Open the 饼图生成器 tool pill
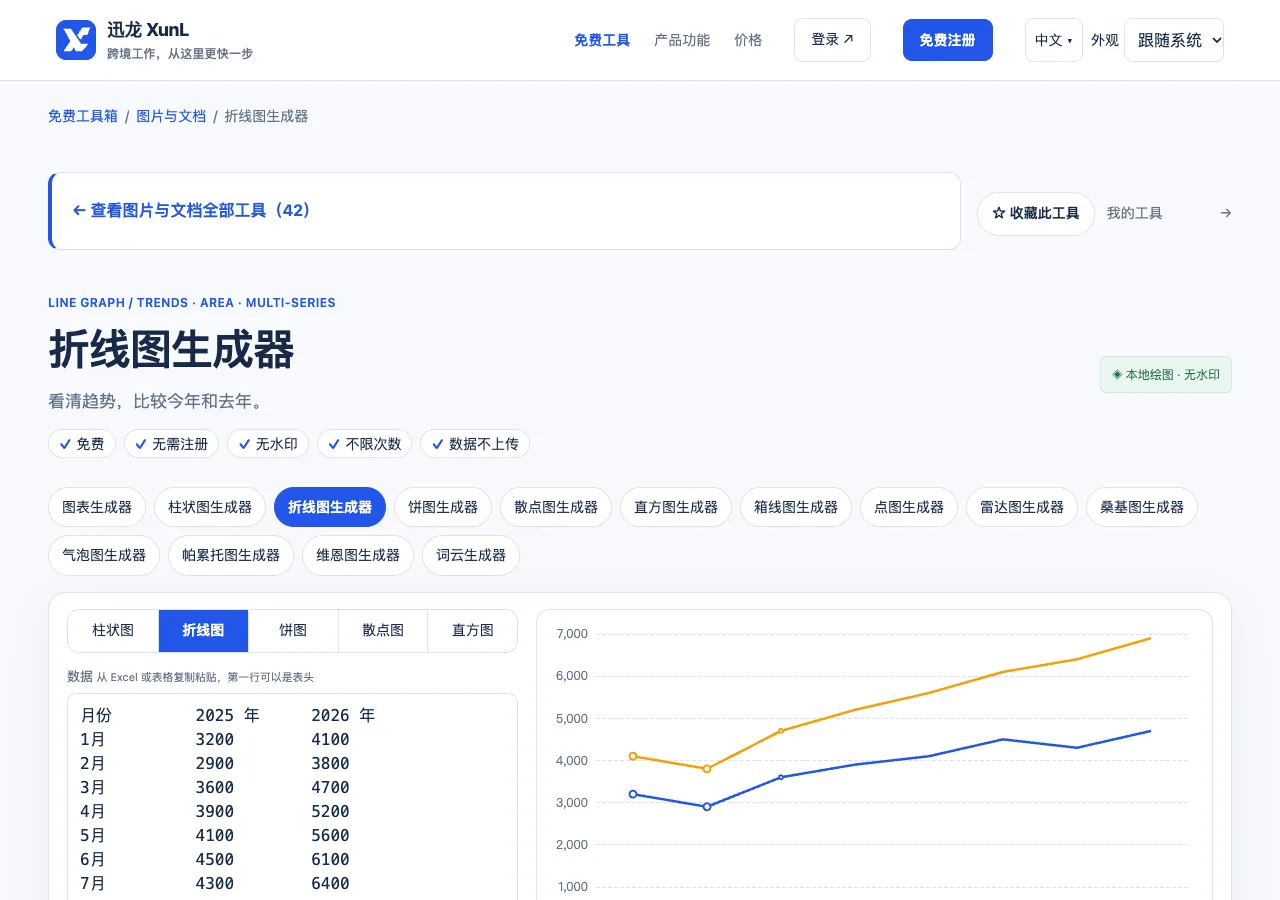This screenshot has height=900, width=1280. [x=443, y=507]
